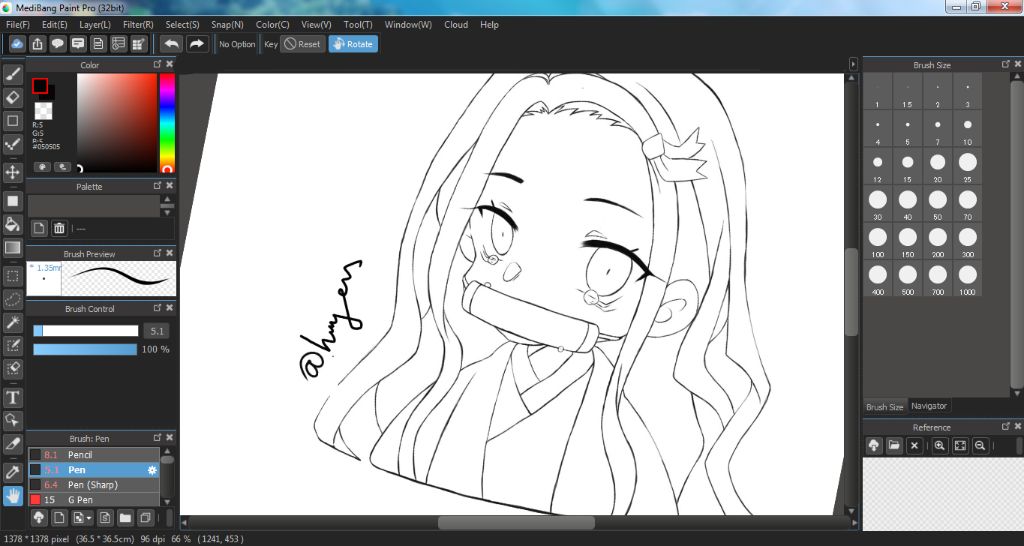Viewport: 1024px width, 546px height.
Task: Zoom in on Reference panel
Action: click(x=939, y=445)
